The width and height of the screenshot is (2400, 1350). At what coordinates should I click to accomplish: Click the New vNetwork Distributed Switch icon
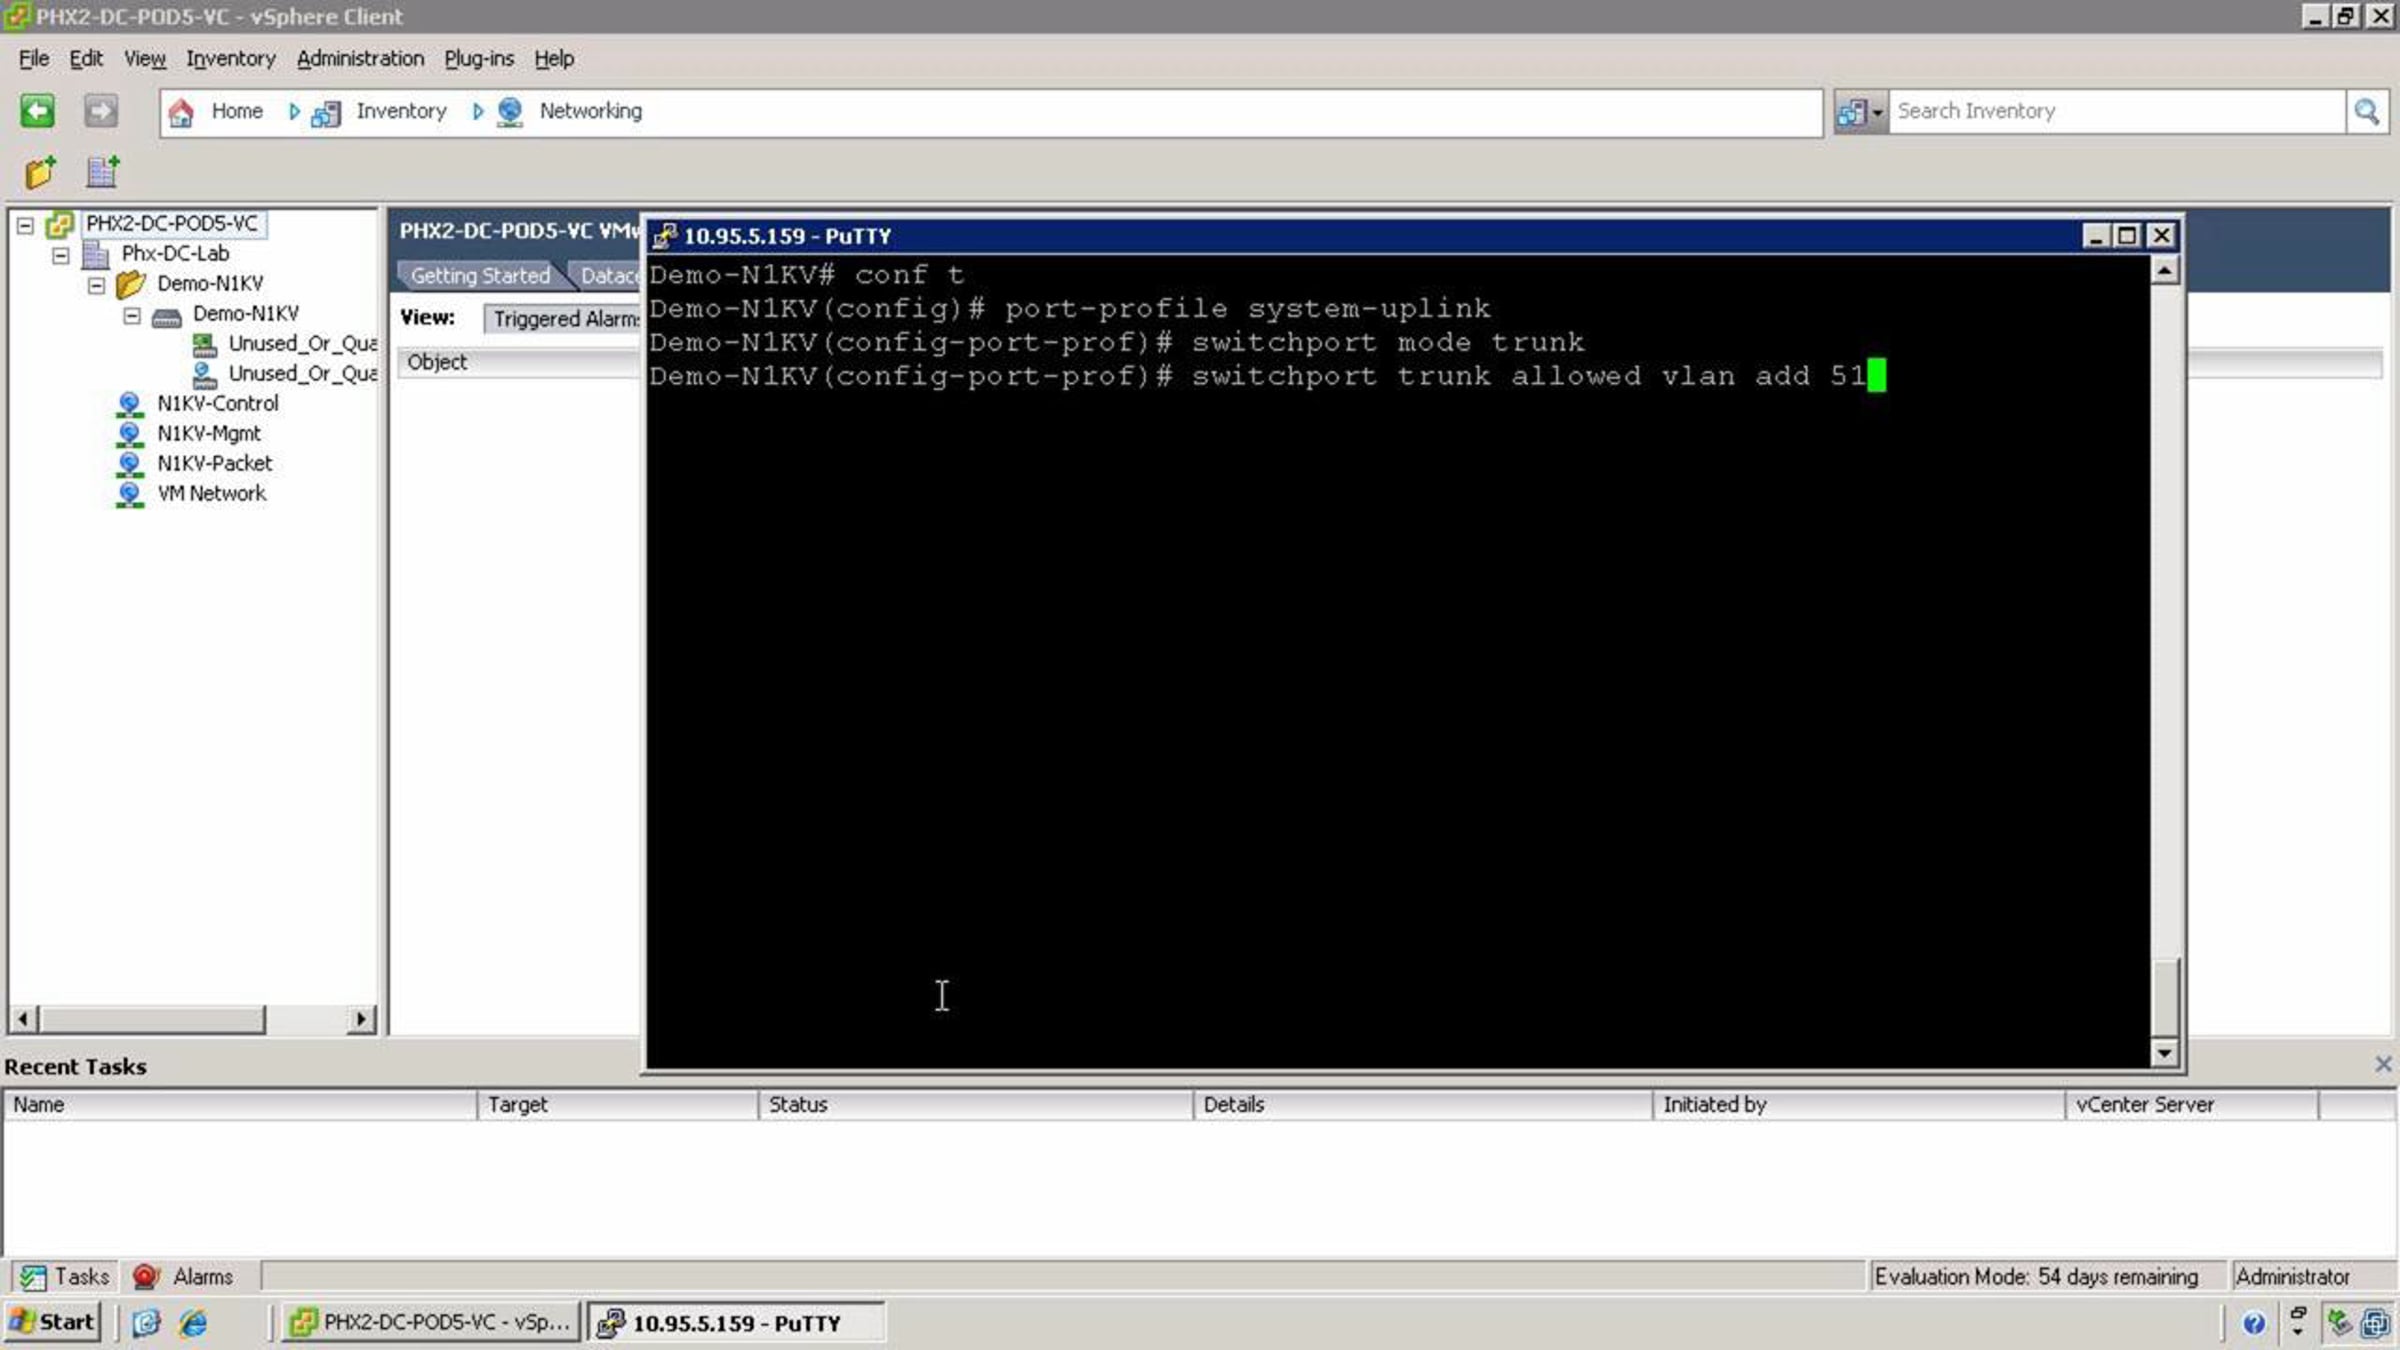(x=102, y=172)
